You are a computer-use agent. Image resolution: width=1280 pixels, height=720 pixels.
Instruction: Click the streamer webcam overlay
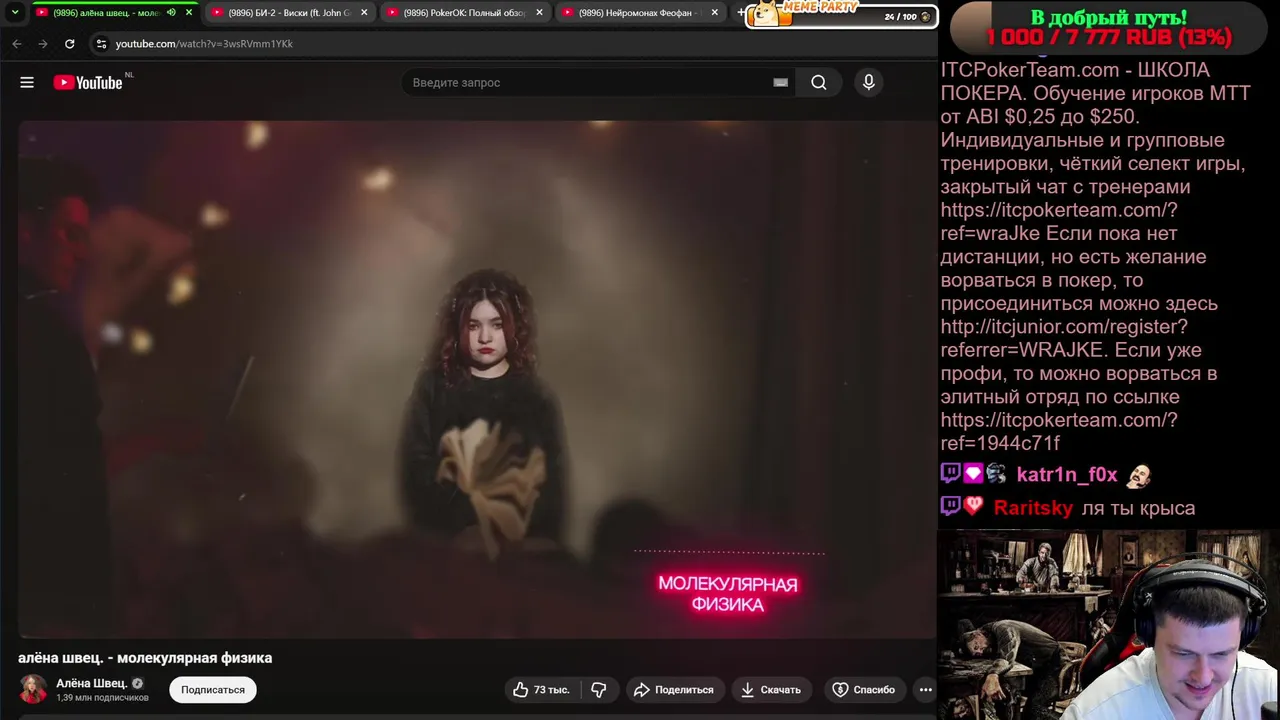(1108, 625)
